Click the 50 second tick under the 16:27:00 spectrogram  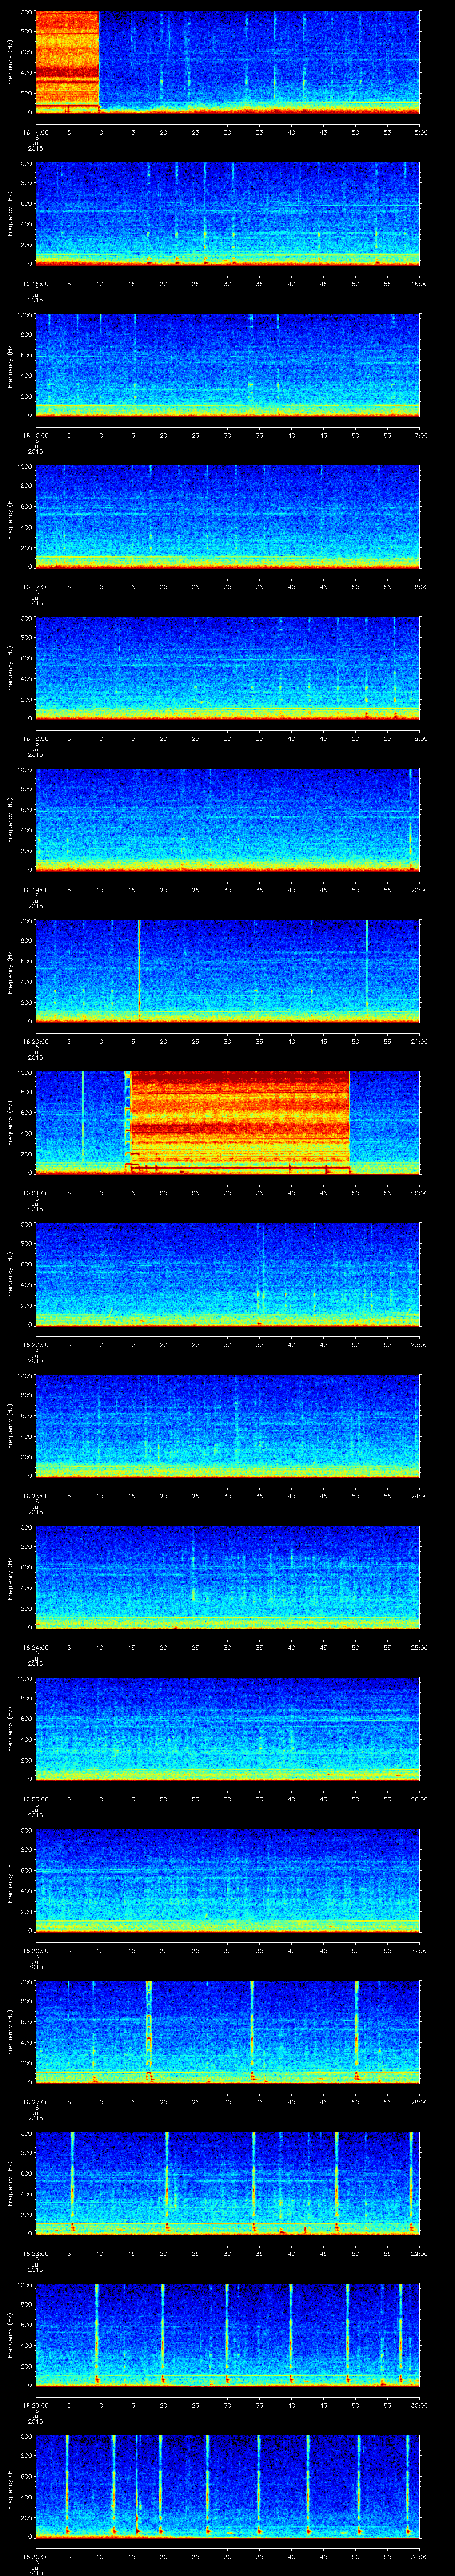355,2102
